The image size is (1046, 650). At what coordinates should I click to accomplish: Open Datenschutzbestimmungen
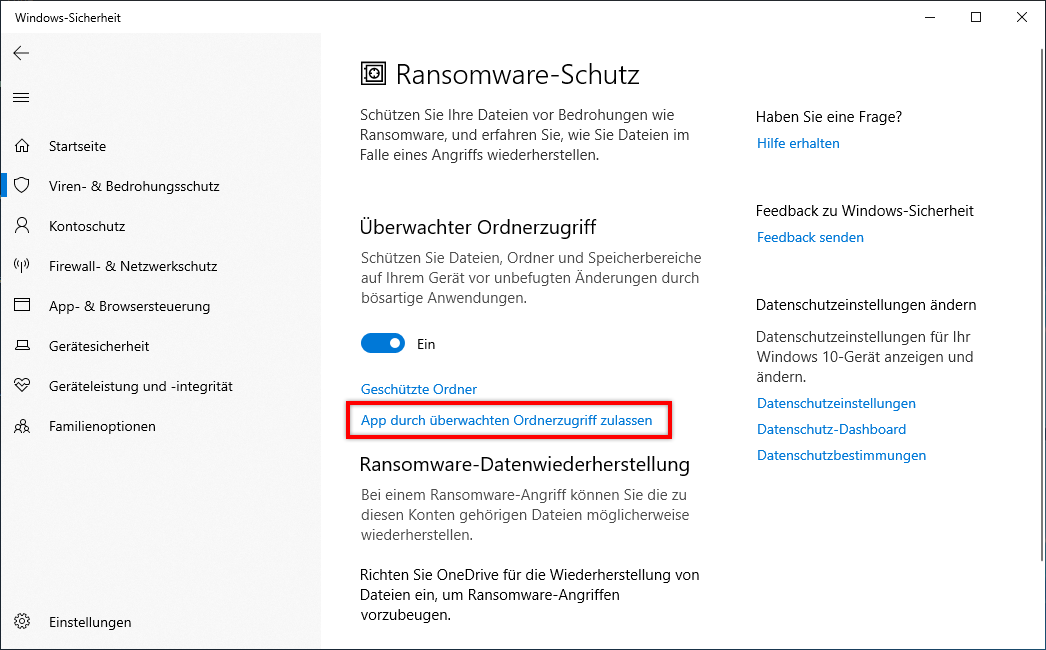tap(841, 455)
